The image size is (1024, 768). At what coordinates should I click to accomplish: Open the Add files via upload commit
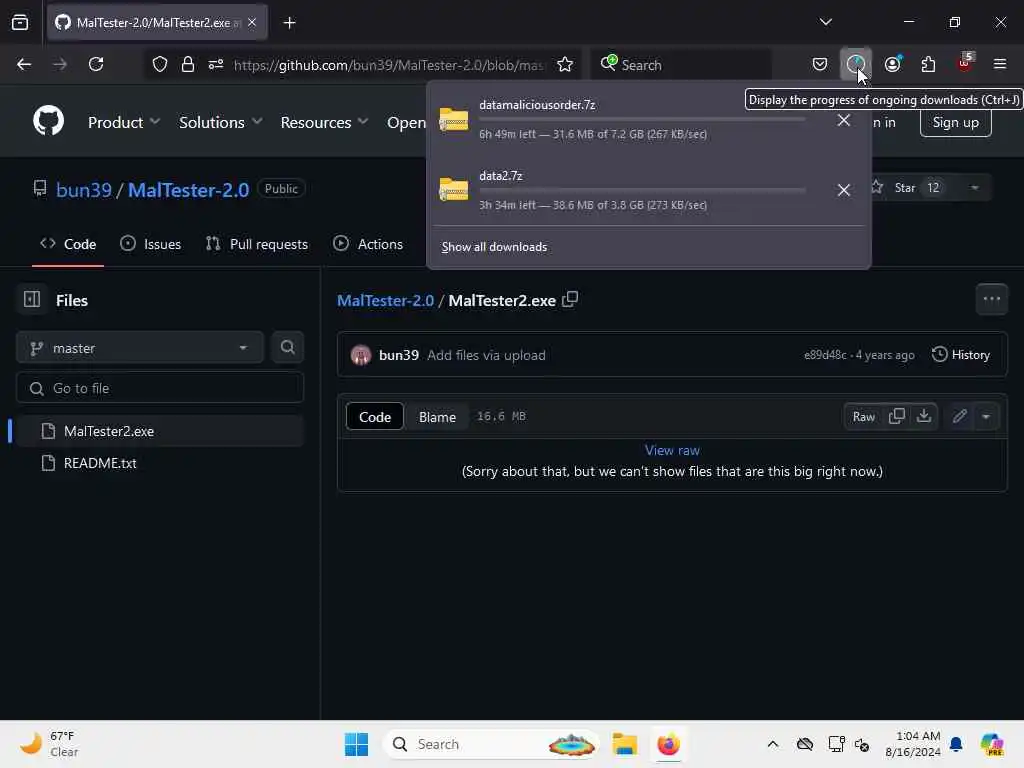(x=486, y=355)
